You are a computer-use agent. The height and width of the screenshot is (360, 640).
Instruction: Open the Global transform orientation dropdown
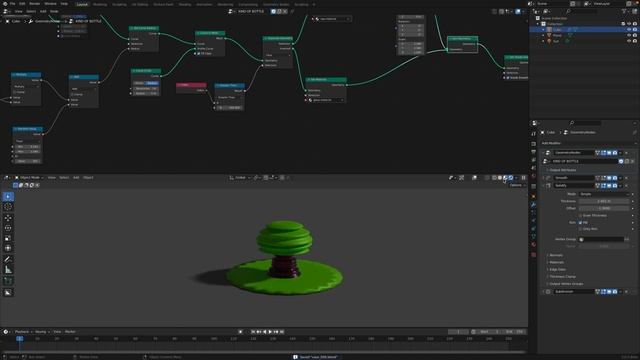click(240, 178)
